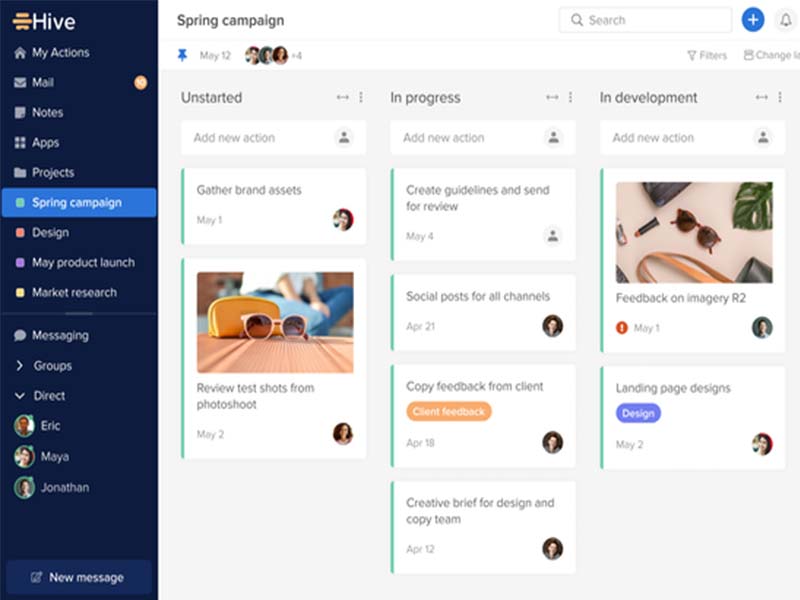Click the pin icon next to May 12
Screen dimensions: 800x600
coord(181,55)
